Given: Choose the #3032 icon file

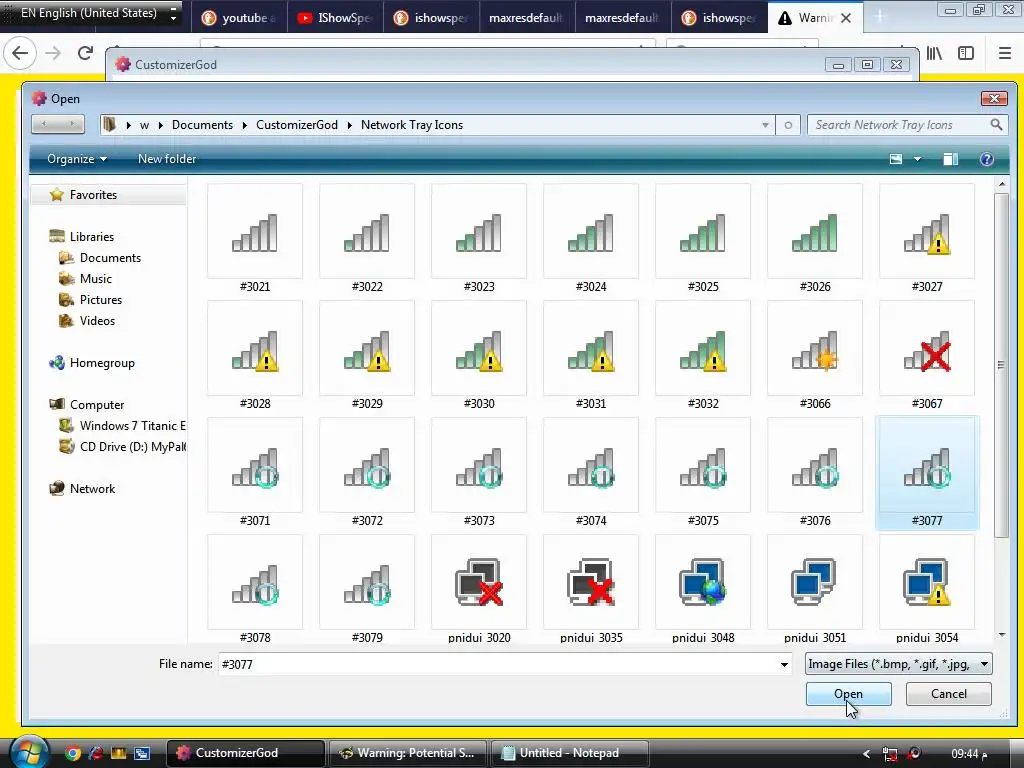Looking at the screenshot, I should pos(703,355).
